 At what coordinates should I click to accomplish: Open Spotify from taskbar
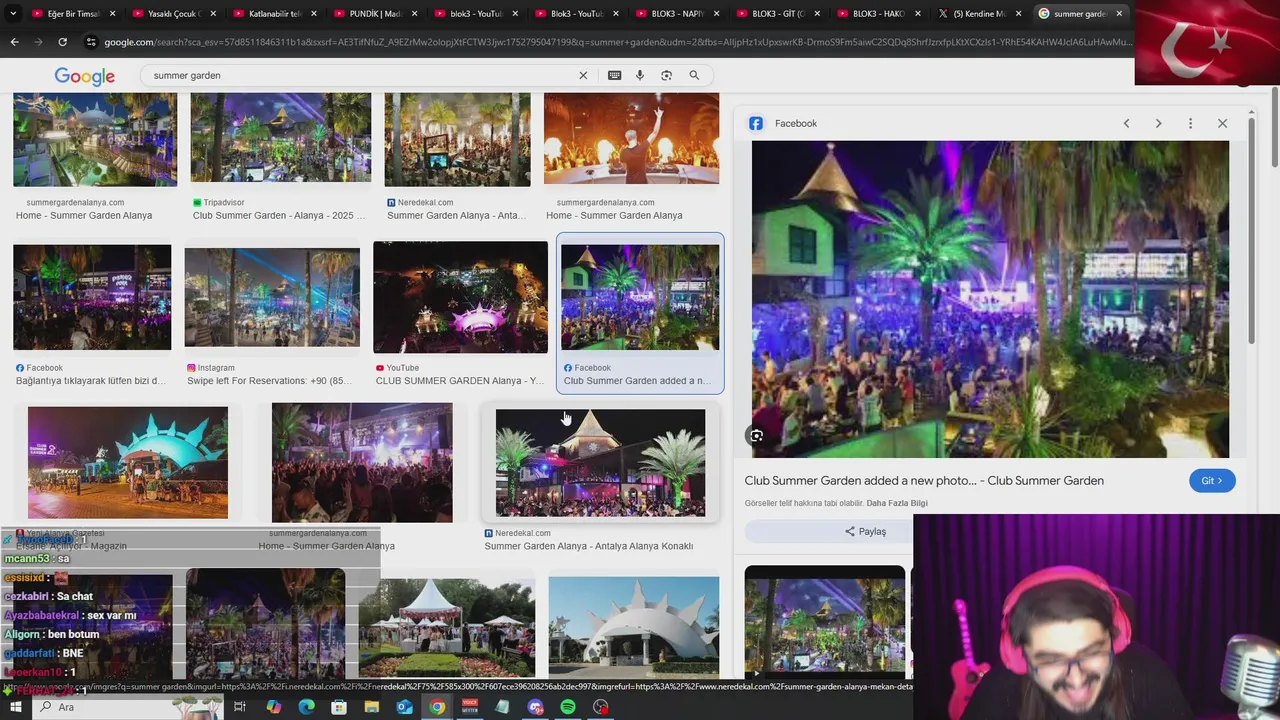[x=568, y=707]
